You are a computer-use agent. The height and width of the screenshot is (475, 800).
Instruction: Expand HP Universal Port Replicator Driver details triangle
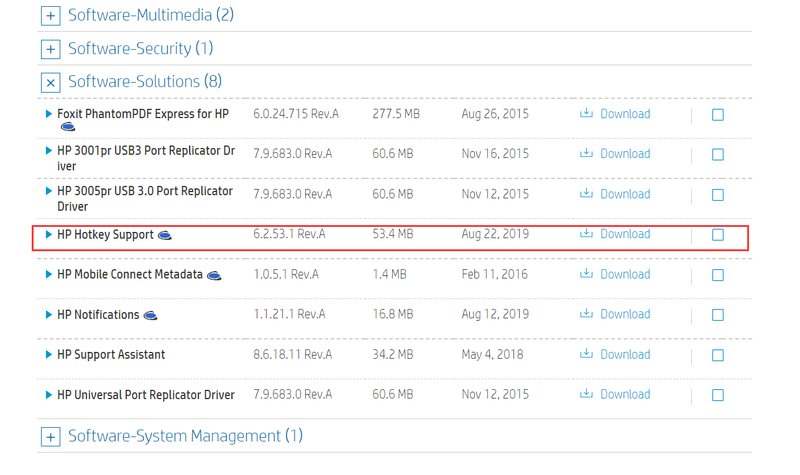(48, 395)
